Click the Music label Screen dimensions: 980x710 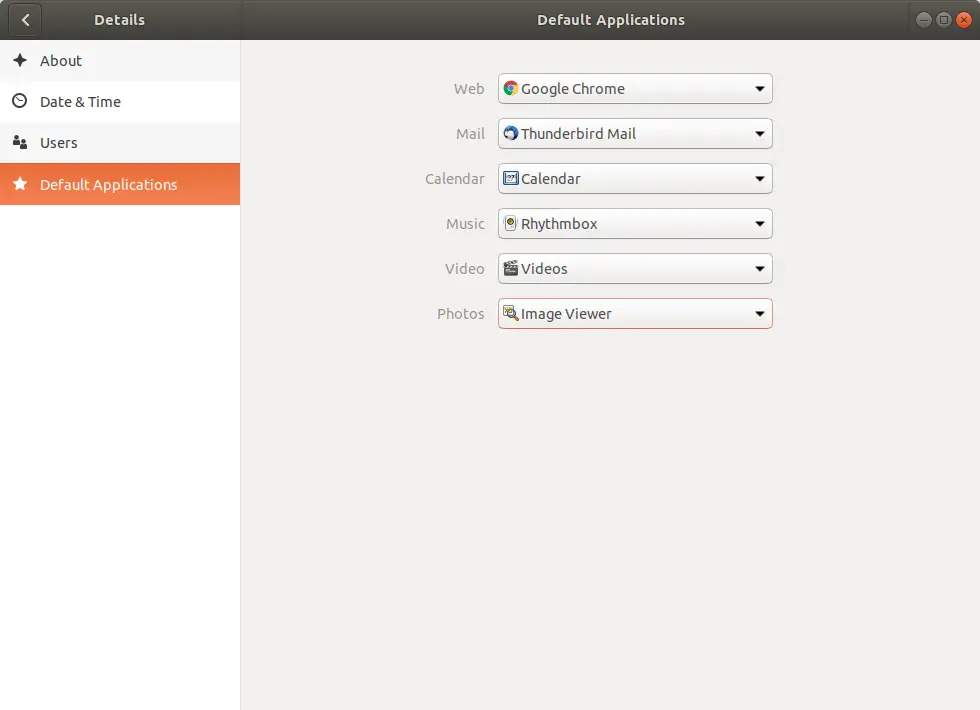pos(465,224)
